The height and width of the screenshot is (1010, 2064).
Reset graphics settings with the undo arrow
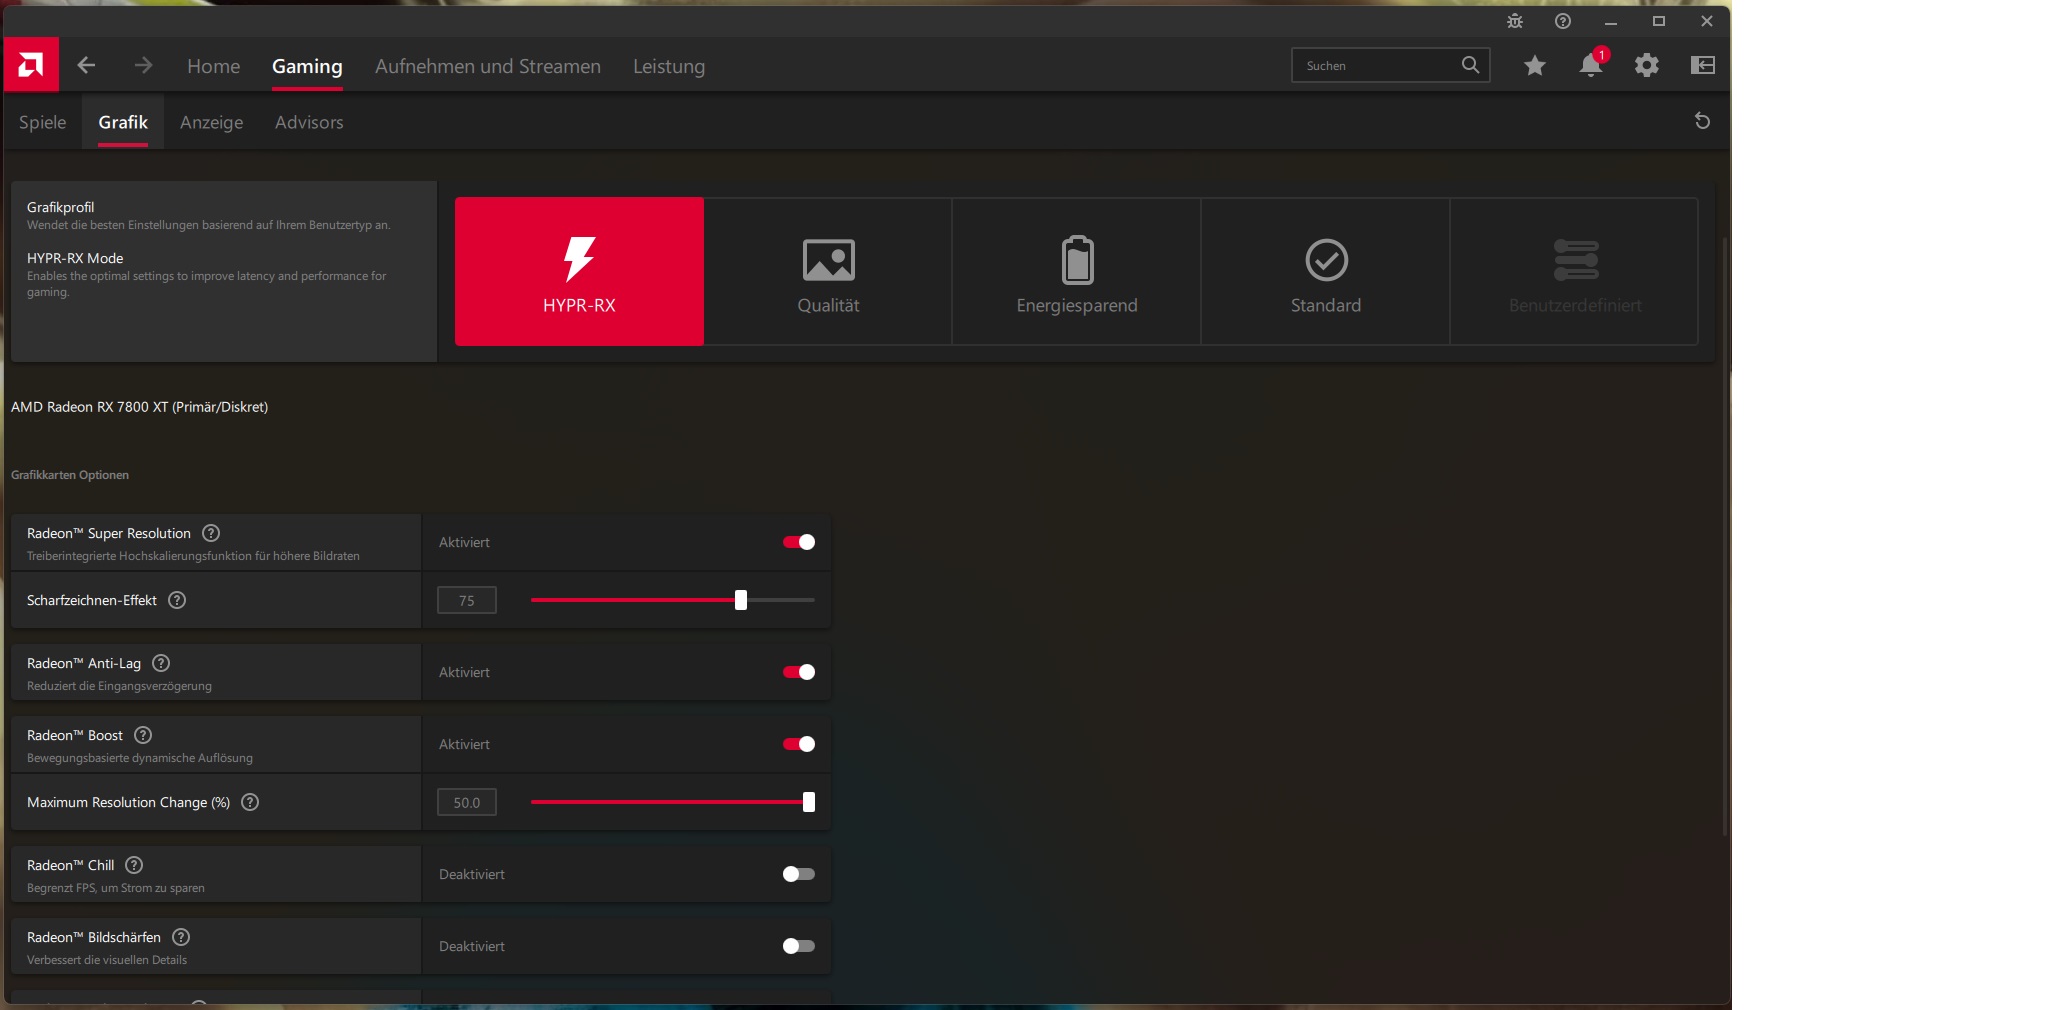(1702, 121)
